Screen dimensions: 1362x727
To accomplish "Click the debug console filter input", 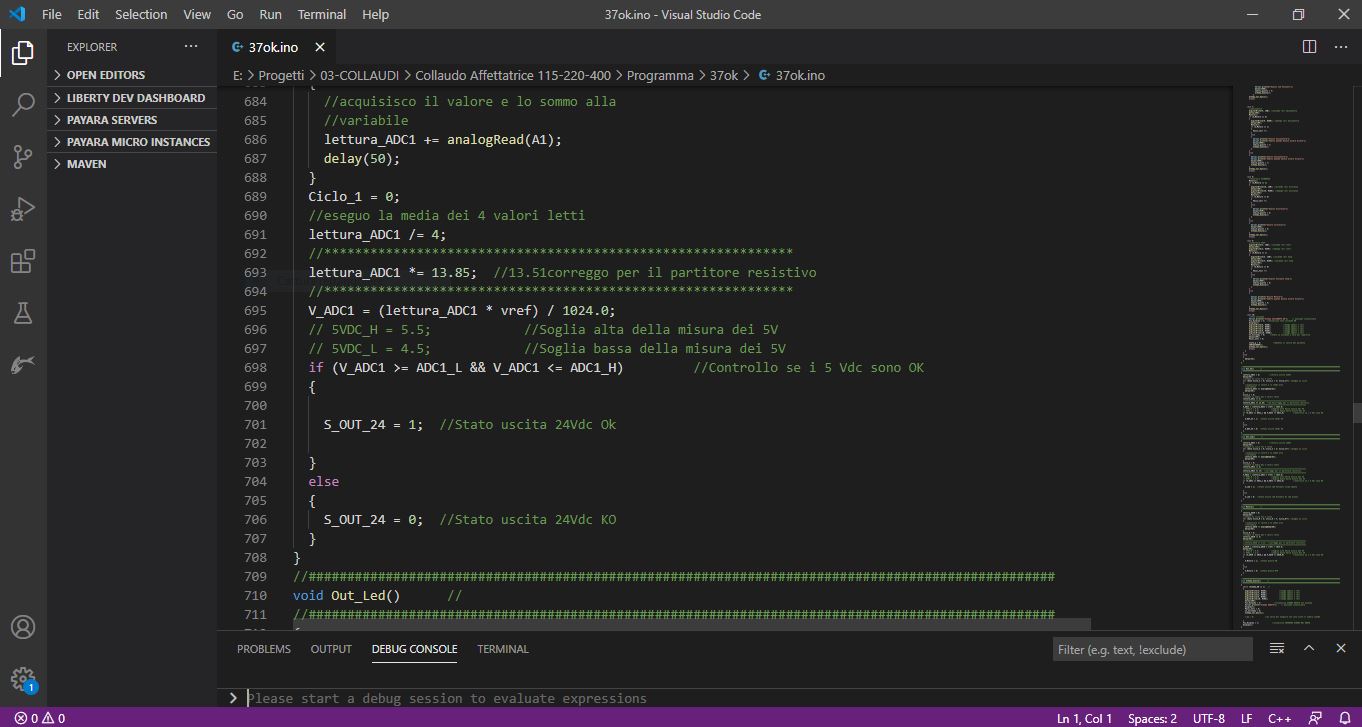I will (1152, 650).
